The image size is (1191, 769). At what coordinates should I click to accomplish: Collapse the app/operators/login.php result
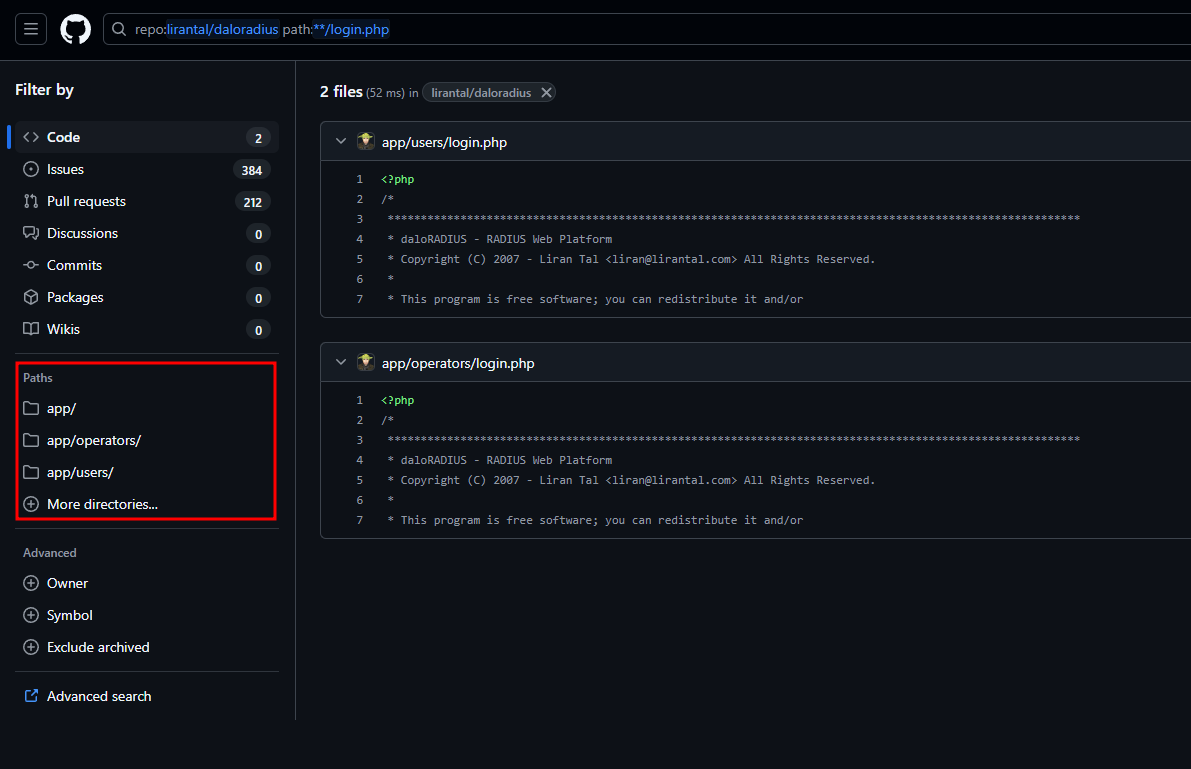(341, 362)
